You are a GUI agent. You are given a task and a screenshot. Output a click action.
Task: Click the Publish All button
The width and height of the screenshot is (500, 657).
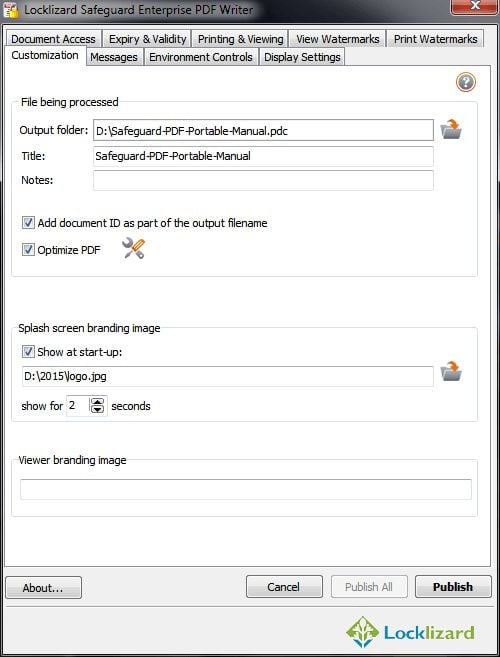tap(369, 587)
